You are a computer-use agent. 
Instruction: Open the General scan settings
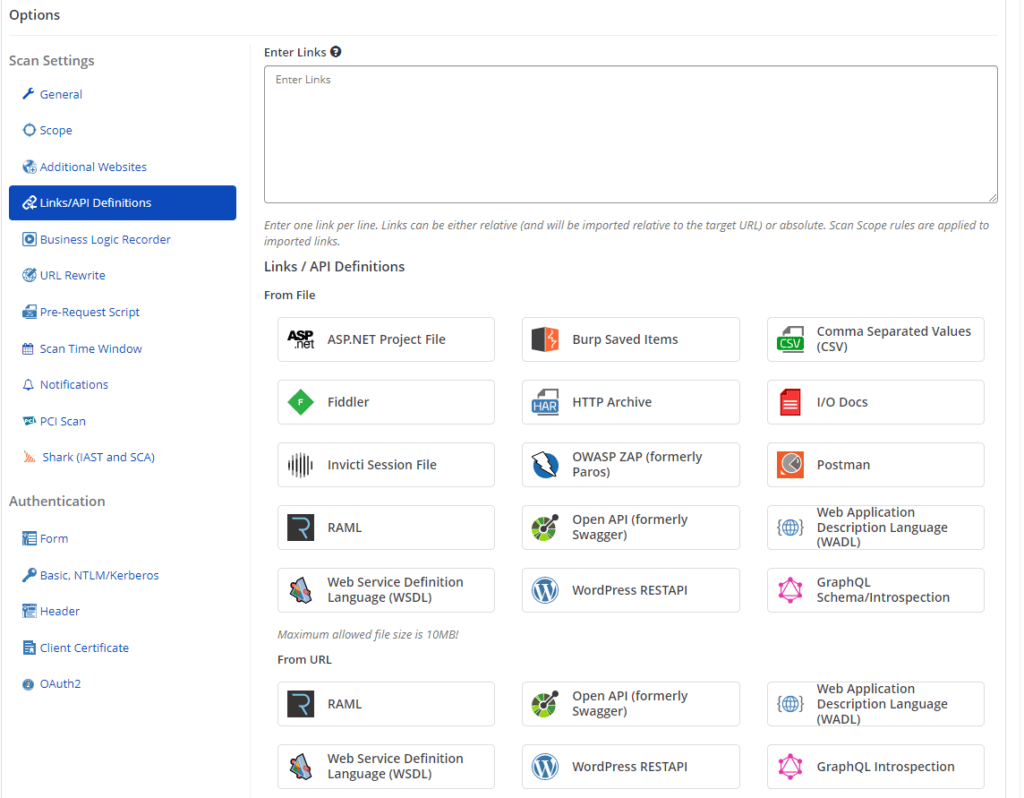pyautogui.click(x=61, y=94)
